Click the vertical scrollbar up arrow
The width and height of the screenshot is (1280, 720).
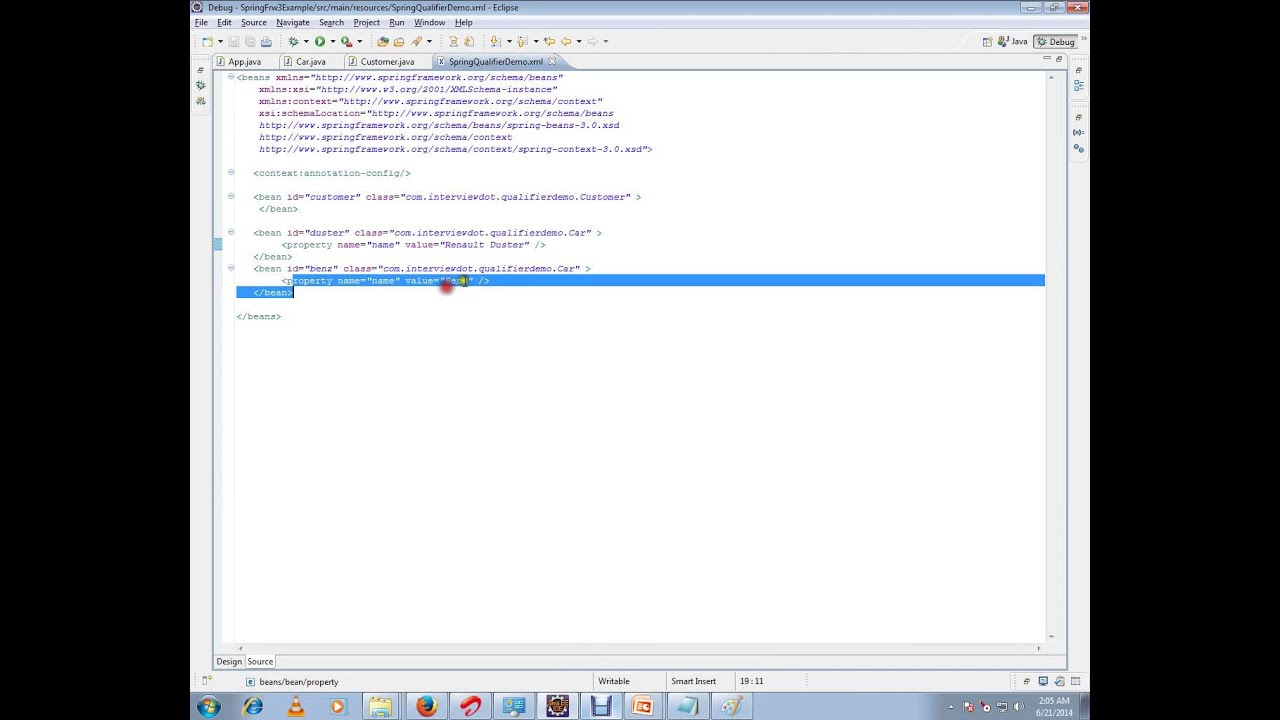tap(1050, 77)
